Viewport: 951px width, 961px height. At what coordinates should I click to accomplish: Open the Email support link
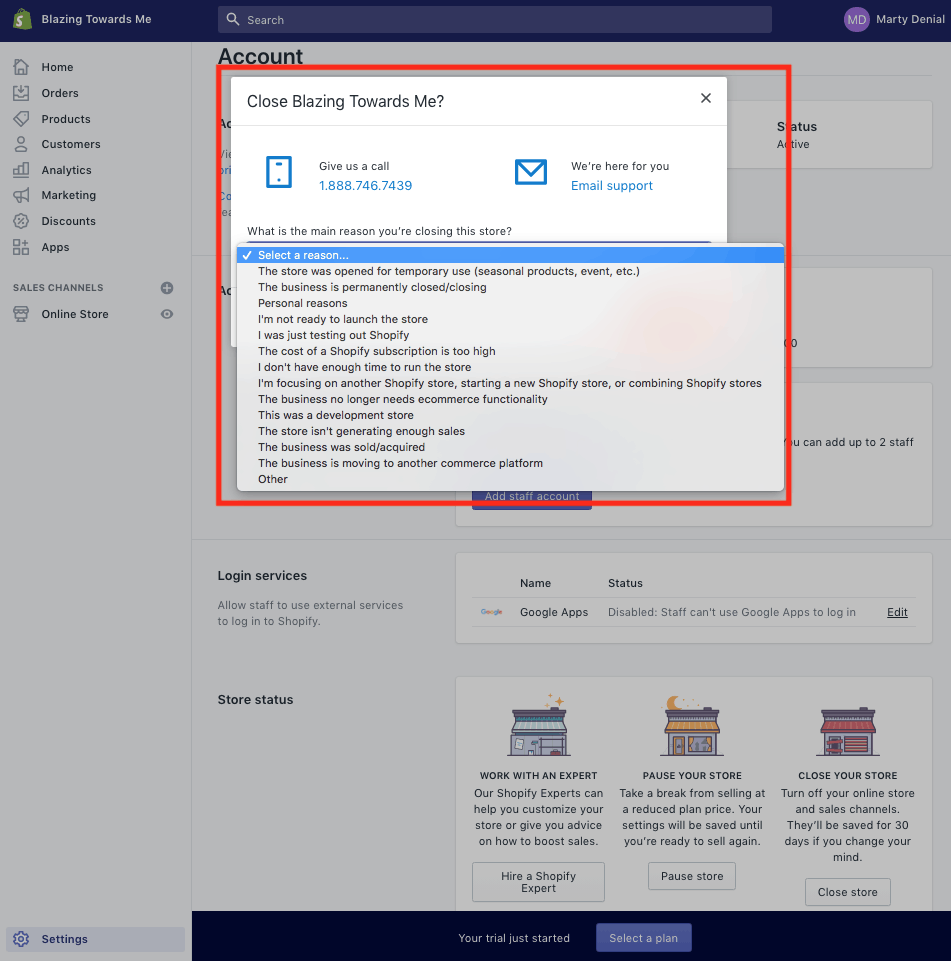[612, 186]
